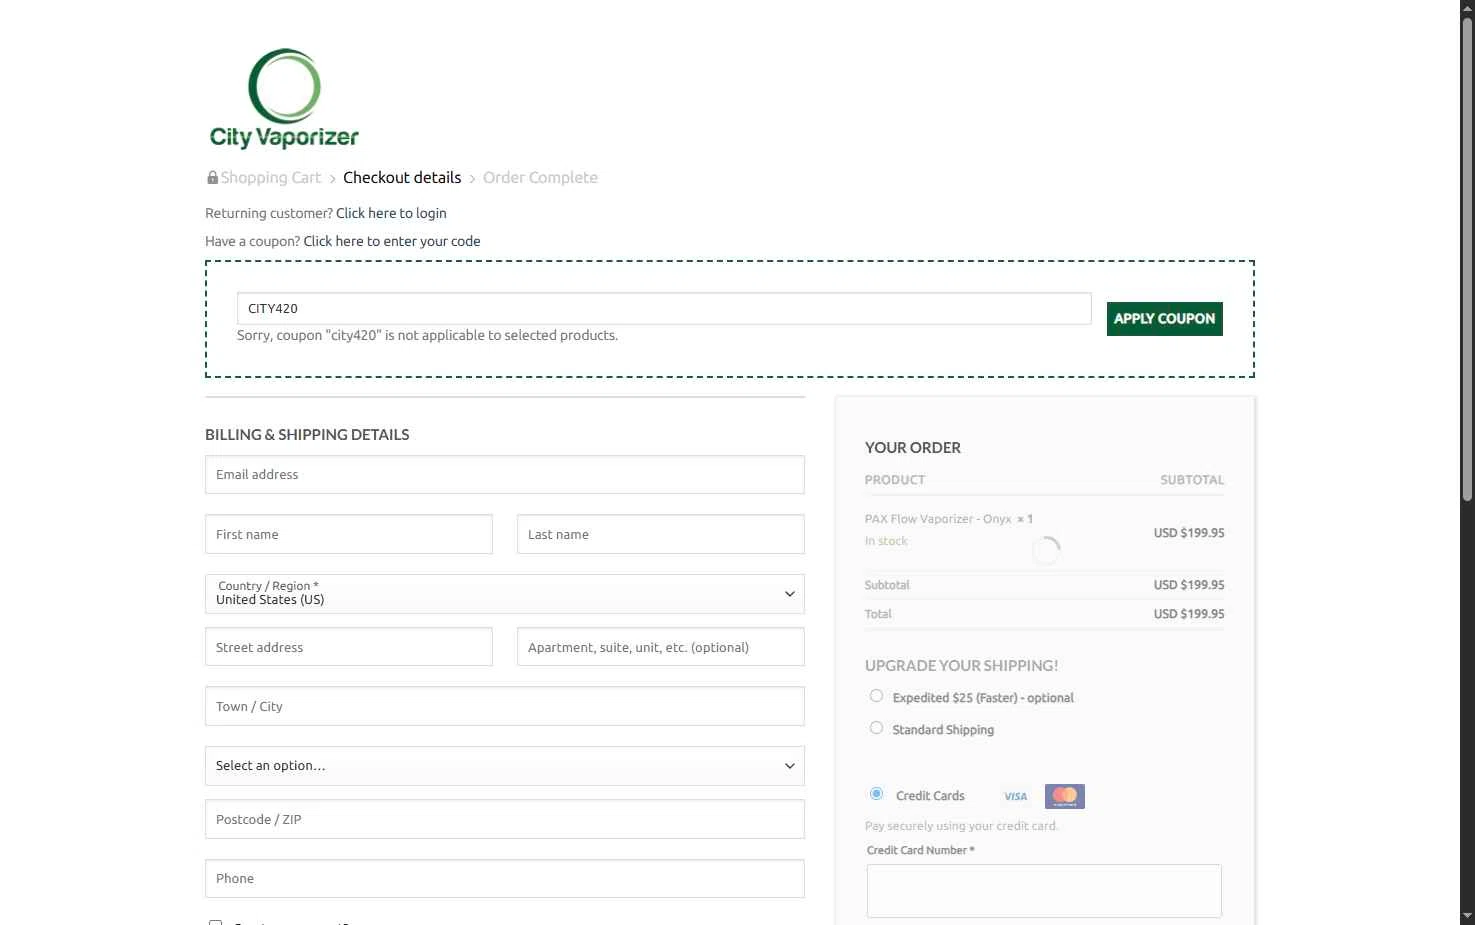The image size is (1475, 925).
Task: Click the BILLING & SHIPPING DETAILS heading
Action: 307,435
